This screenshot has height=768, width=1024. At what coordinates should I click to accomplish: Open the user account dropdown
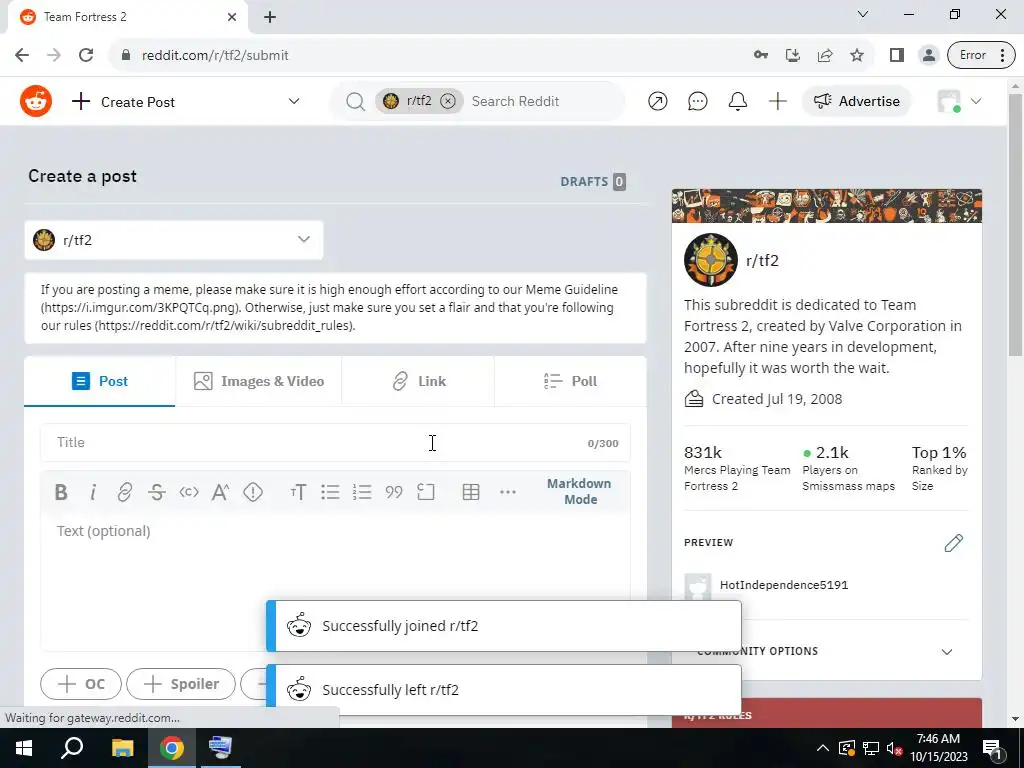coord(959,101)
